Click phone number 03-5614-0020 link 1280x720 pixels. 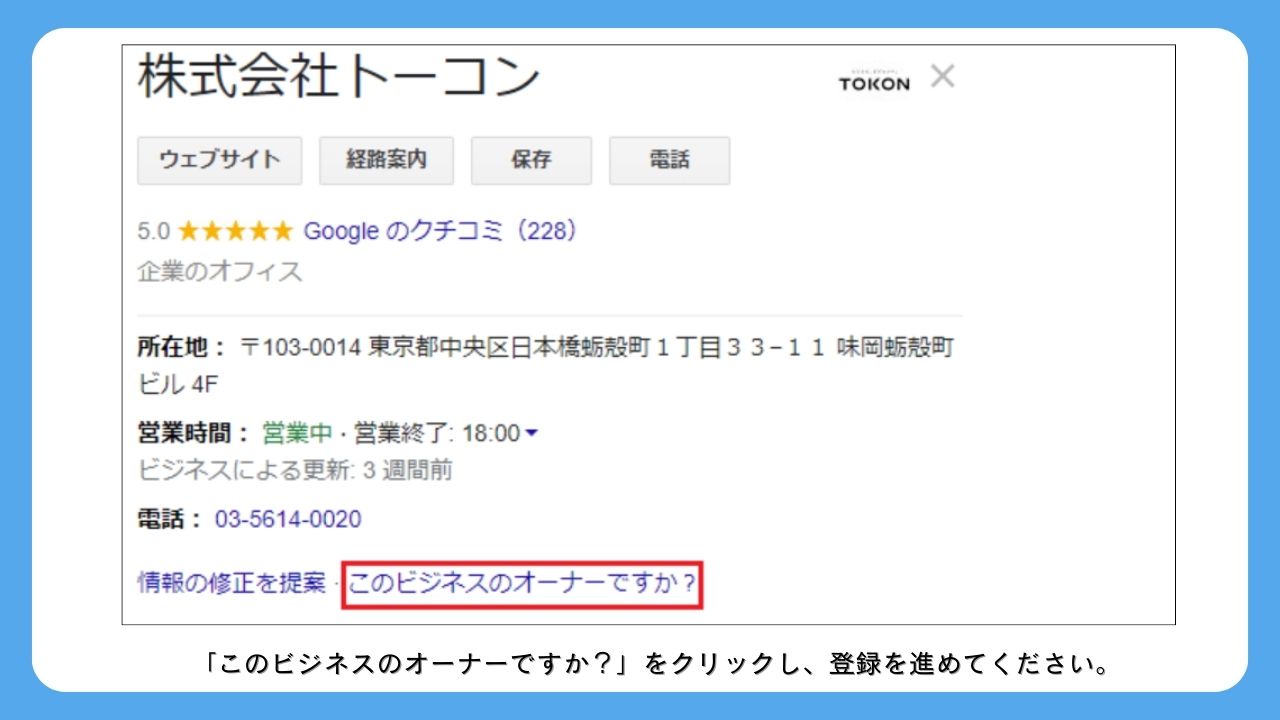(x=288, y=520)
